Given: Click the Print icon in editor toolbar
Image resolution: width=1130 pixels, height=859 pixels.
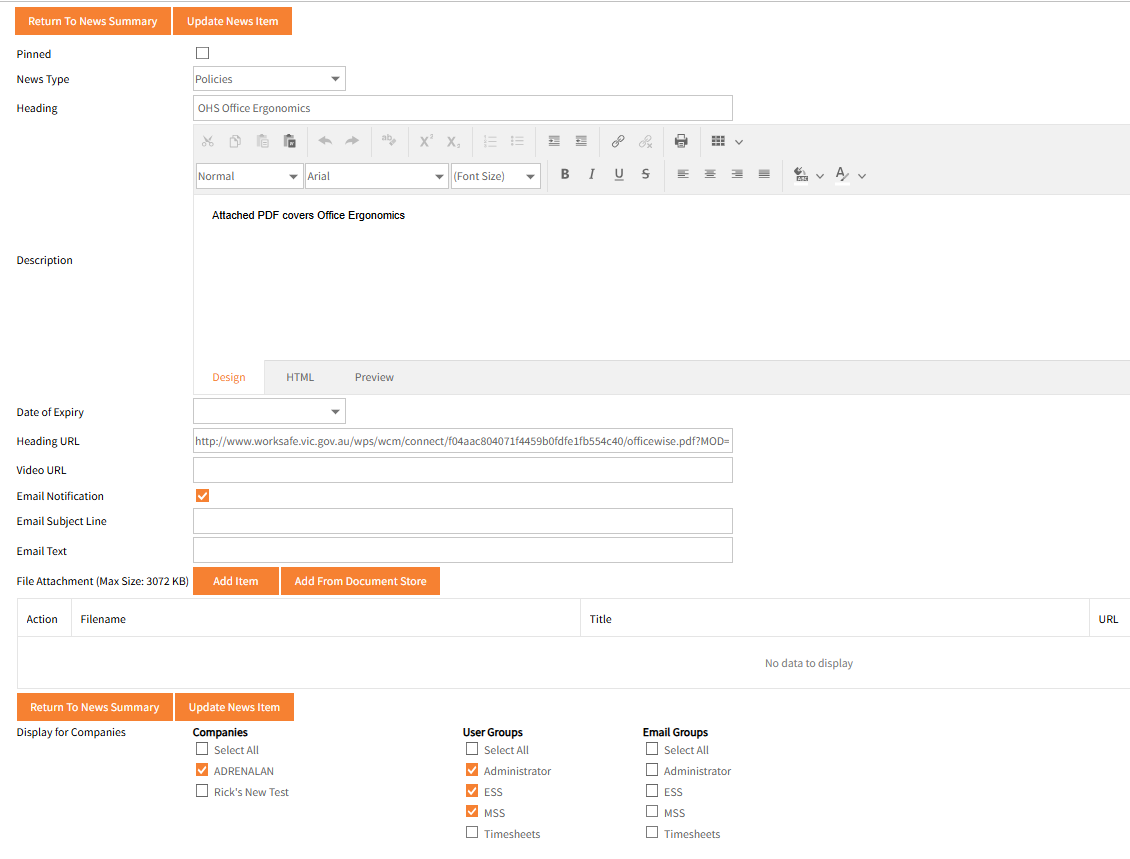Looking at the screenshot, I should pos(681,141).
